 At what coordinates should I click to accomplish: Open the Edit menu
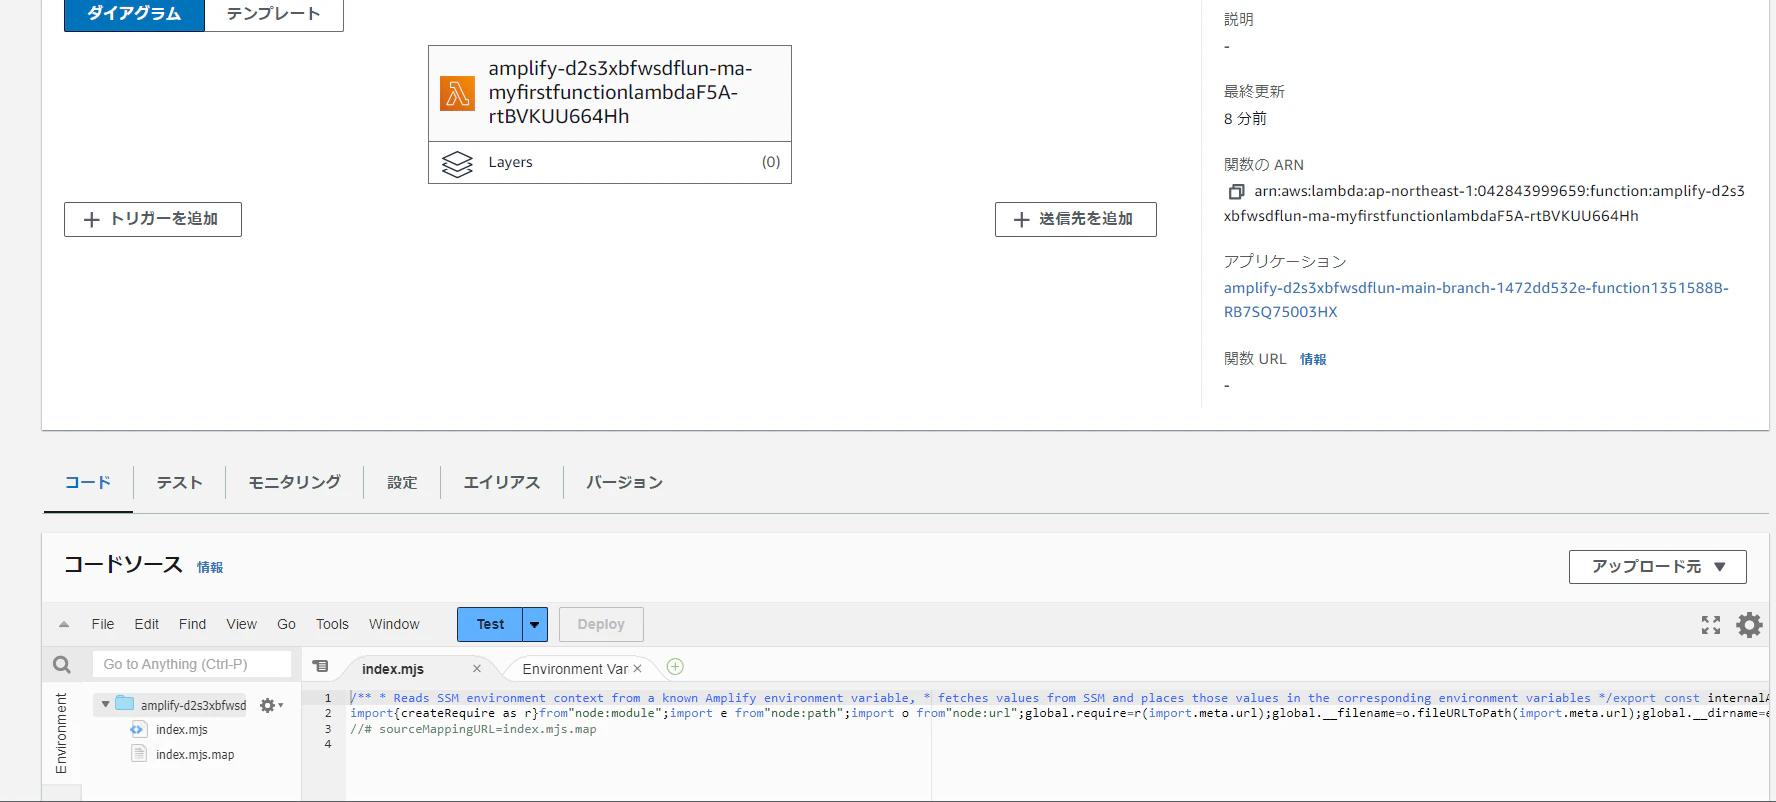[147, 624]
